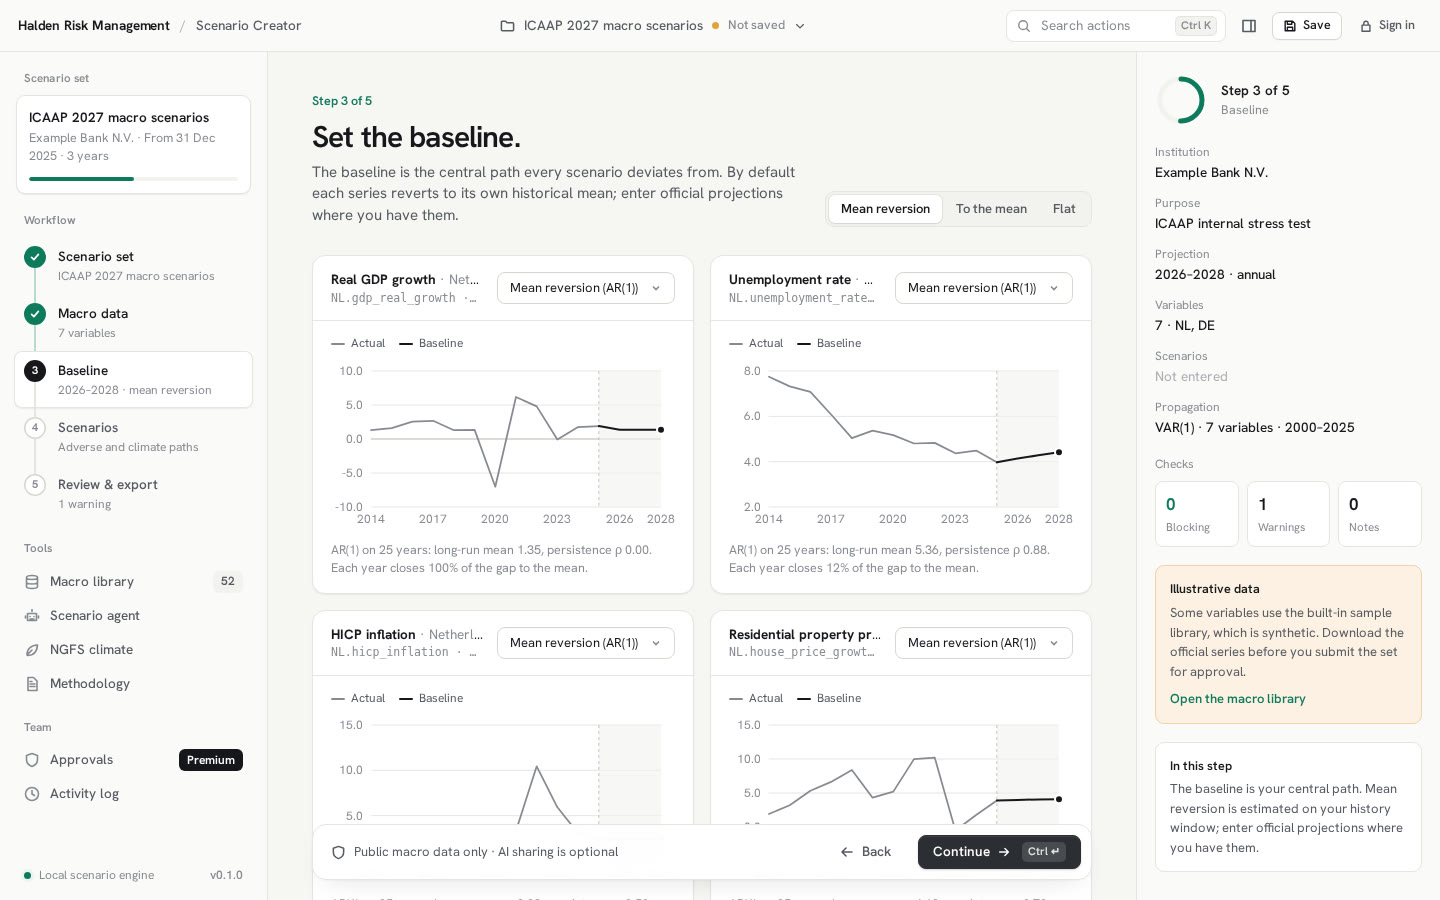
Task: Click the step 5 Review & export circle
Action: click(x=35, y=485)
